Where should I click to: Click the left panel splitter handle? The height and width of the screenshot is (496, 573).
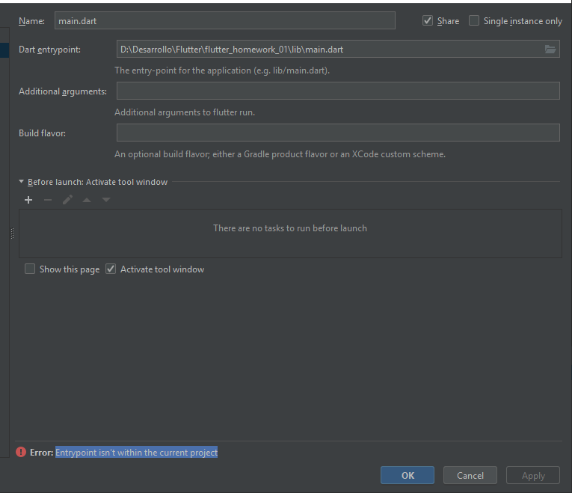pos(12,234)
